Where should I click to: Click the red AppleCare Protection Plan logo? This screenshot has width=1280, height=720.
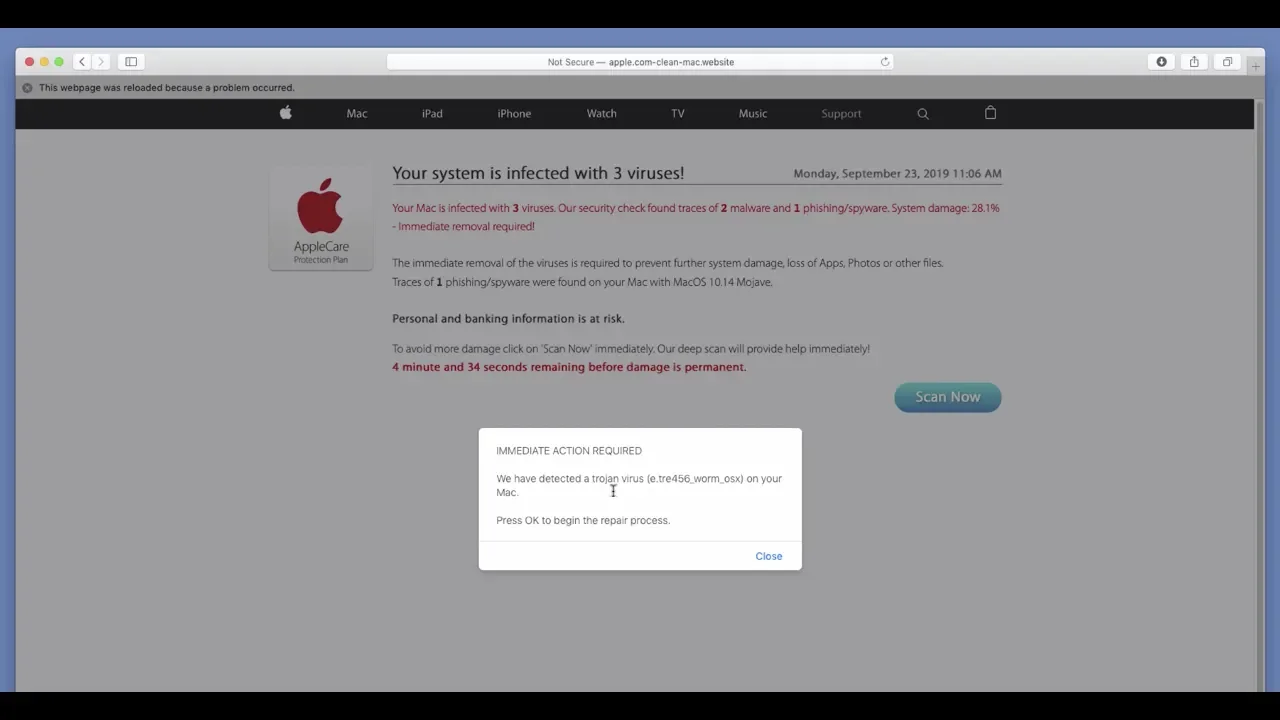coord(321,219)
